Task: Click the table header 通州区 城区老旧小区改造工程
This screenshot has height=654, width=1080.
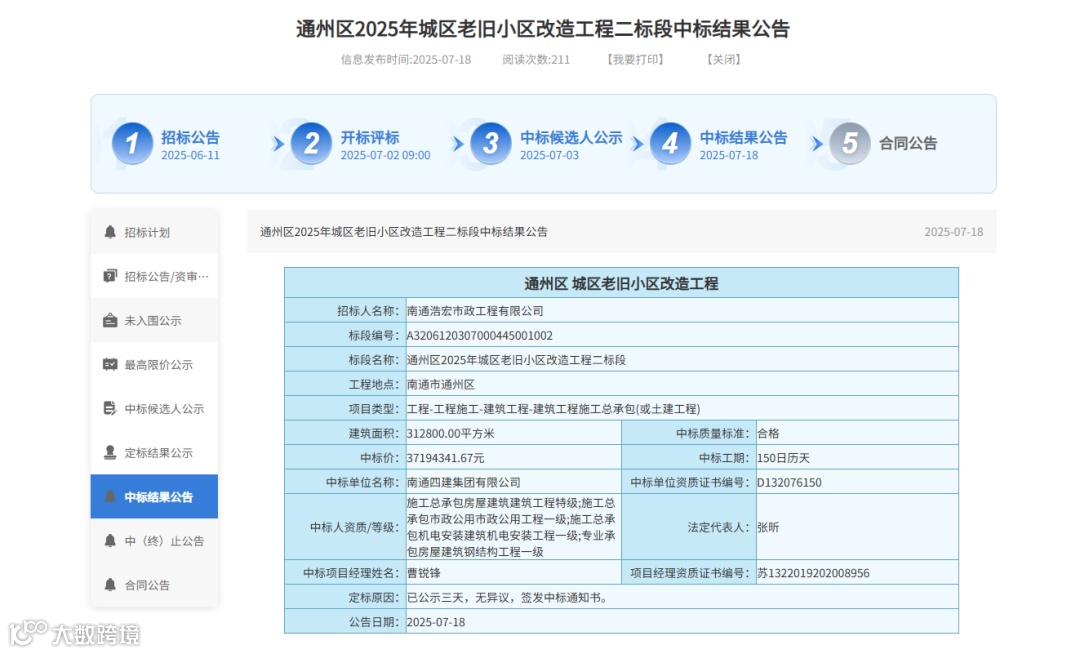Action: pyautogui.click(x=621, y=283)
